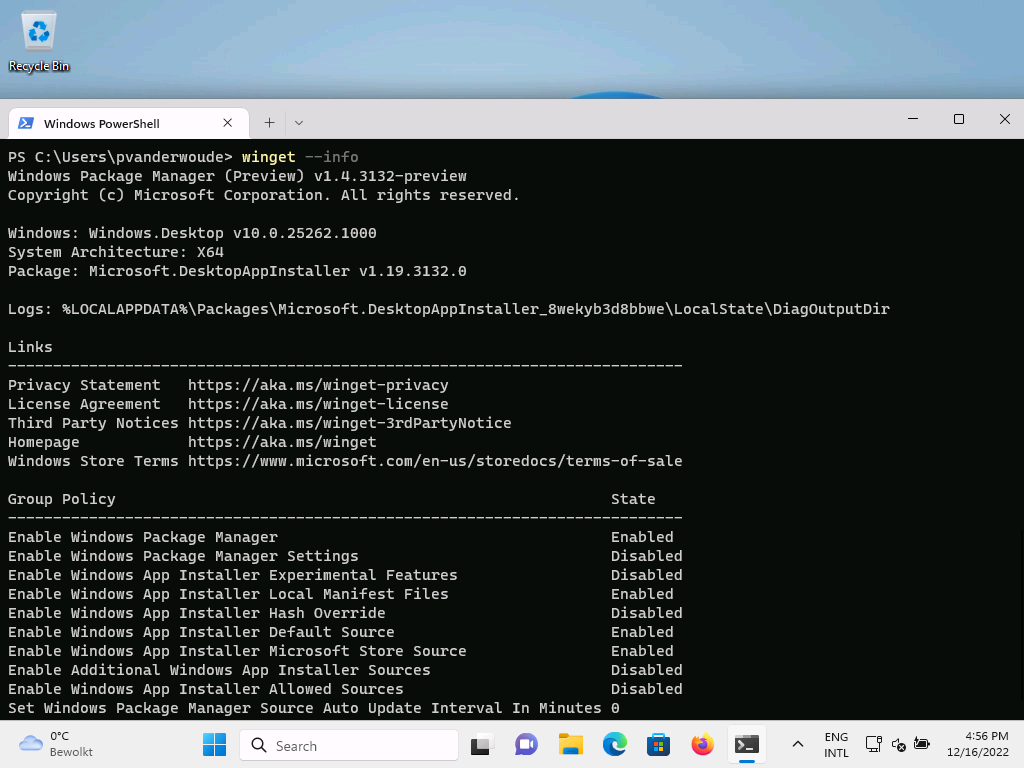Click the 'Copyright (c) Microsoft Corporation' line
This screenshot has height=768, width=1024.
[x=264, y=195]
